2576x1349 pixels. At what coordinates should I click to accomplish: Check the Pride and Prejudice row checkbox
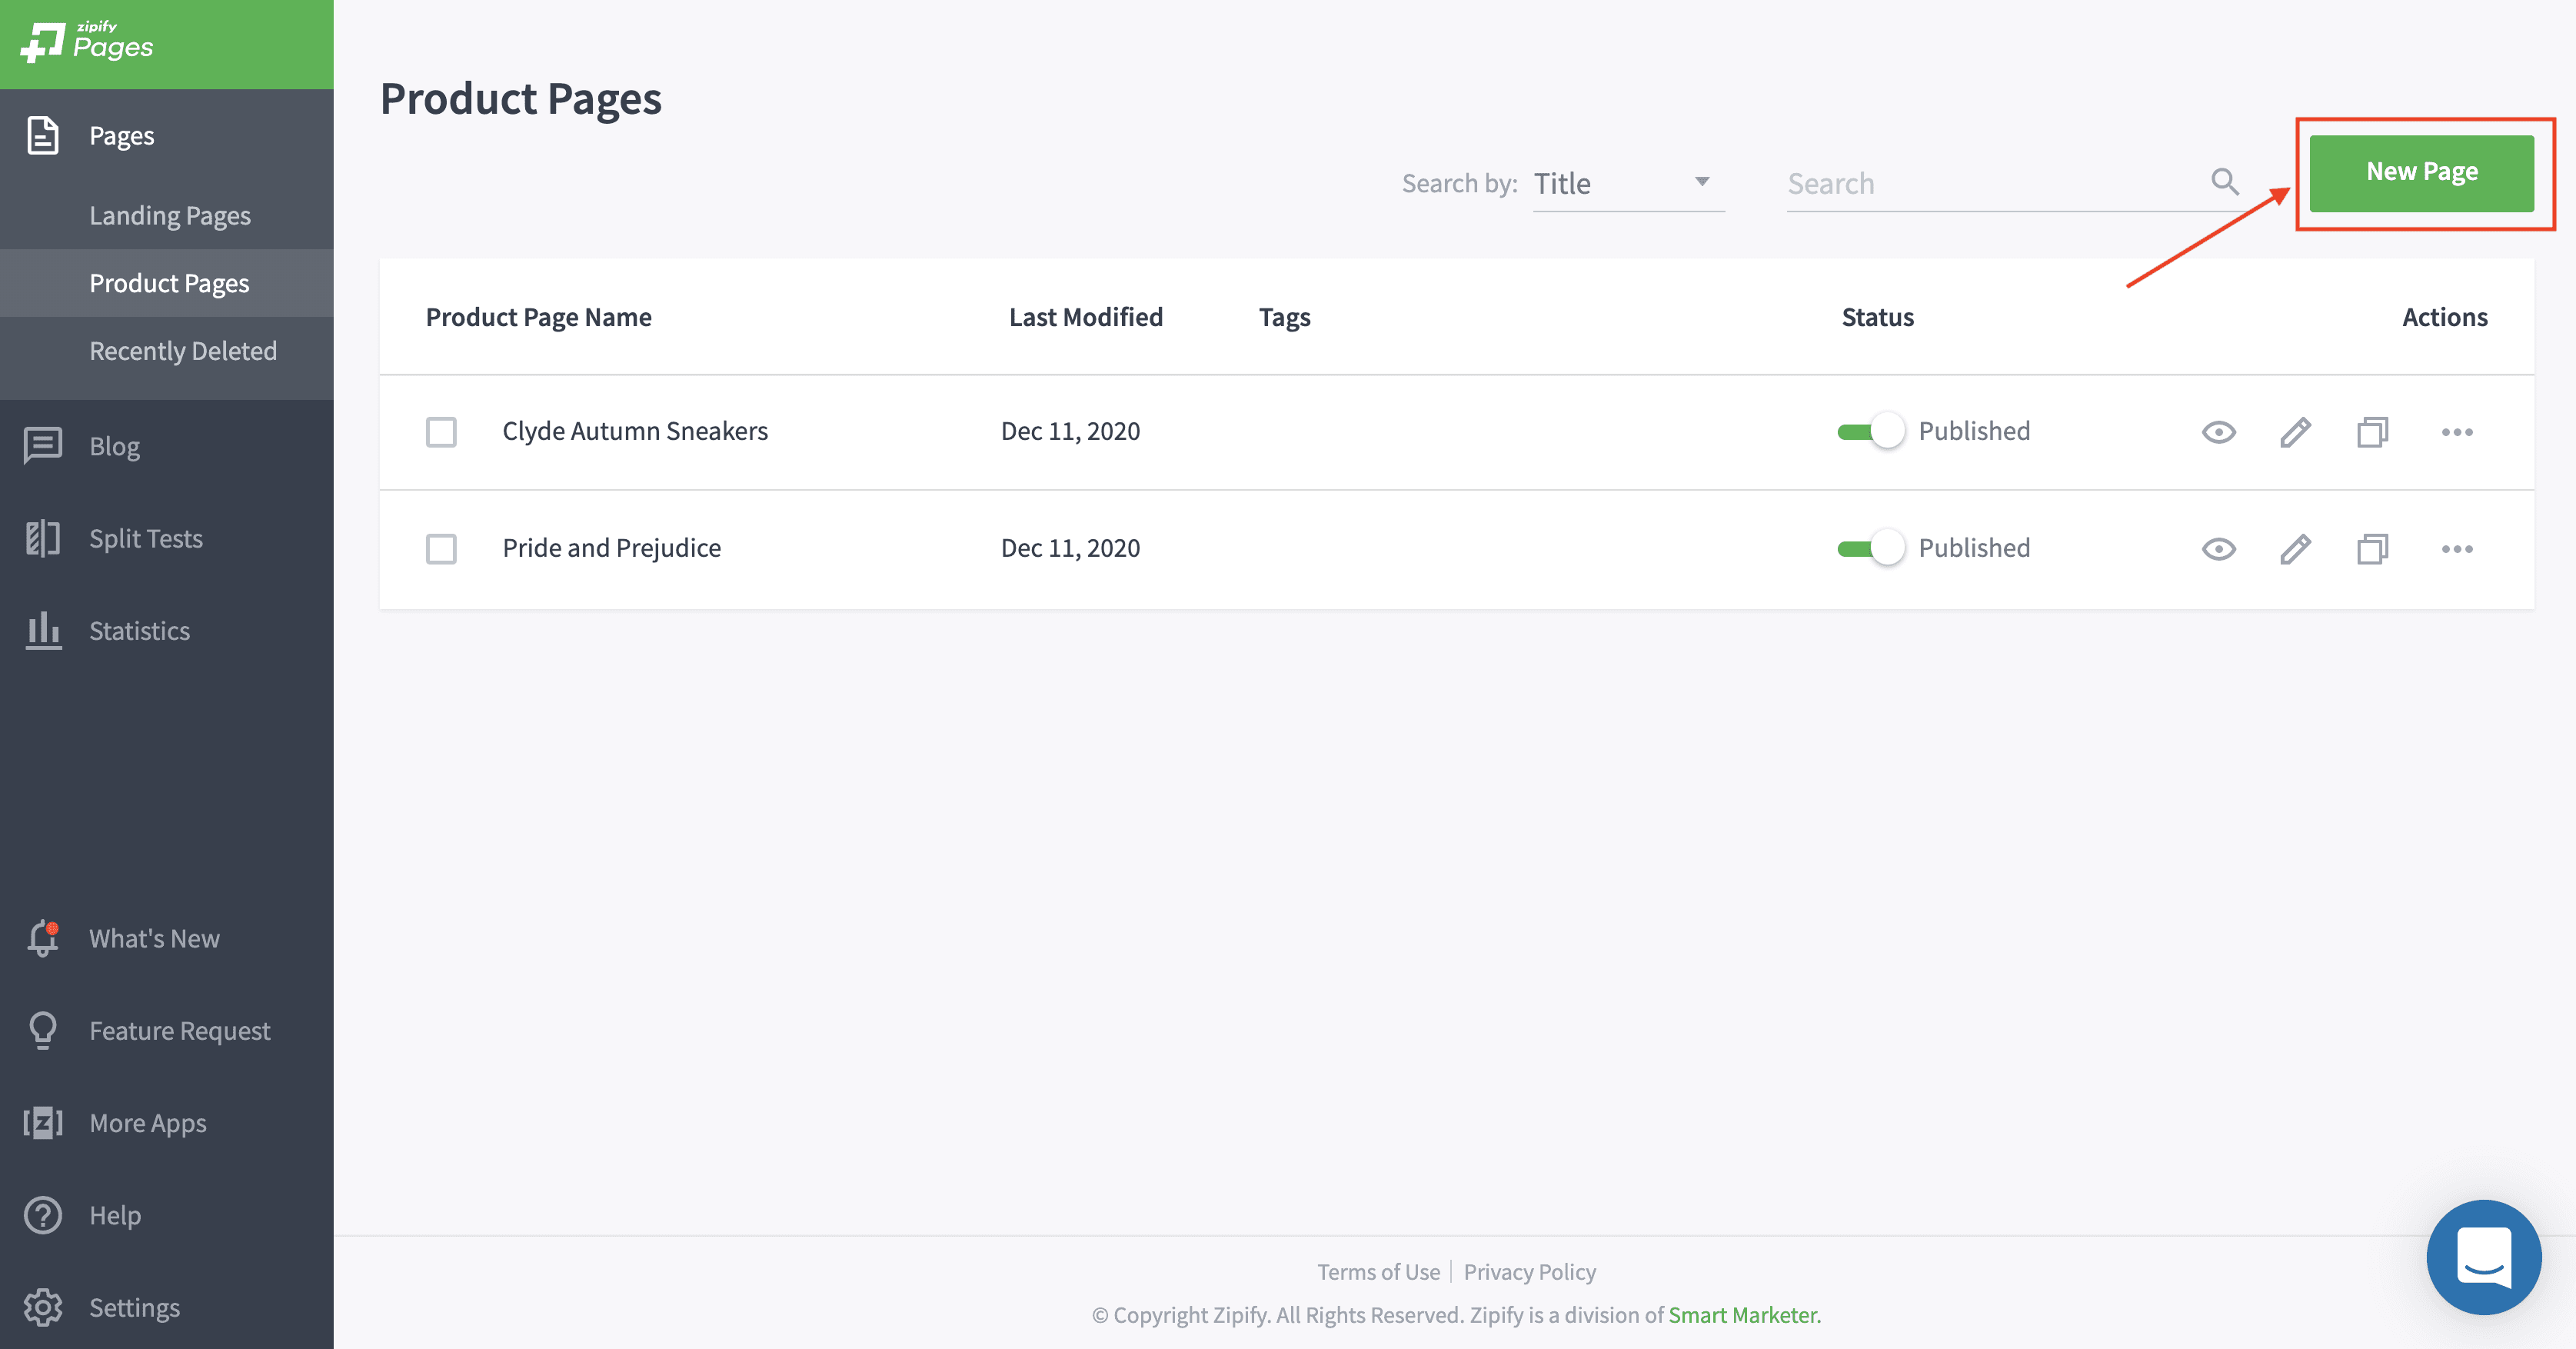[441, 549]
